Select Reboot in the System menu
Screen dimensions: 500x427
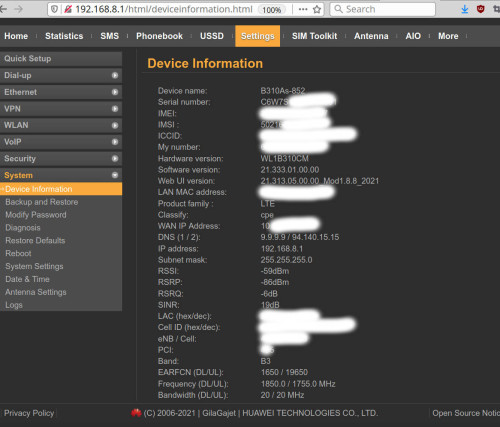coord(18,253)
